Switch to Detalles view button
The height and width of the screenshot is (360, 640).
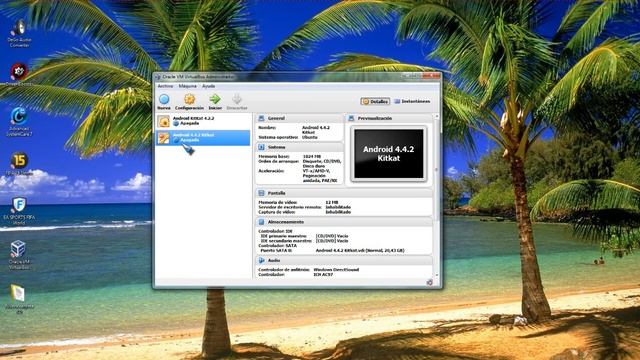tap(375, 101)
